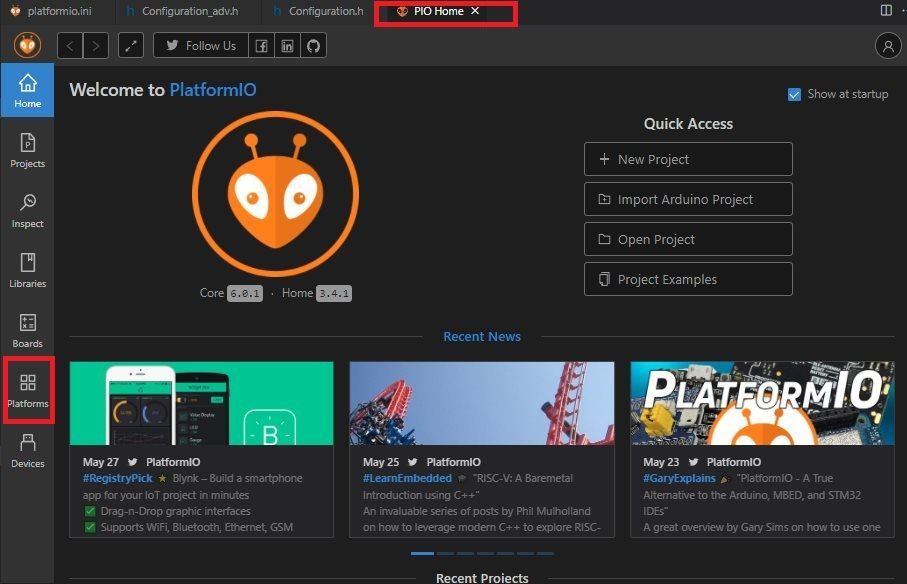Switch to the Configuration_adv.h tab
Image resolution: width=907 pixels, height=584 pixels.
[182, 11]
